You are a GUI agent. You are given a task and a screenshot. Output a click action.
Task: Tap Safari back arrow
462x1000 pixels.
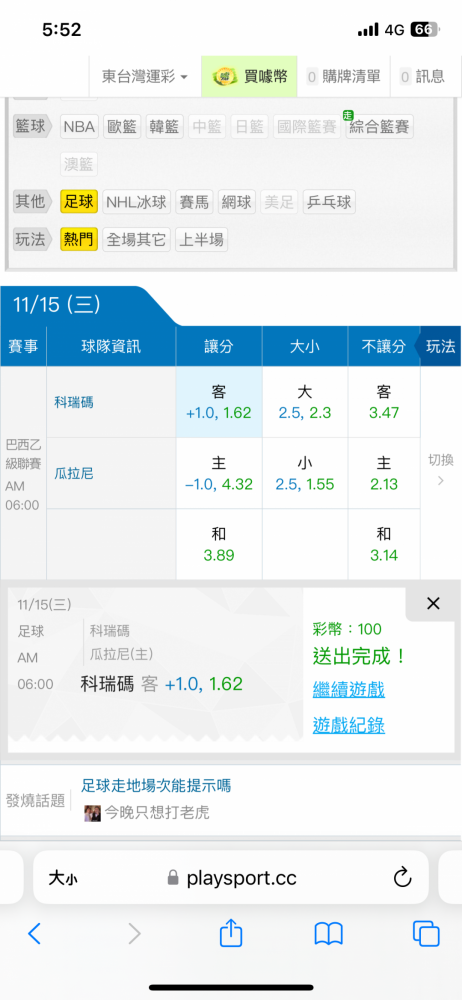[x=34, y=934]
